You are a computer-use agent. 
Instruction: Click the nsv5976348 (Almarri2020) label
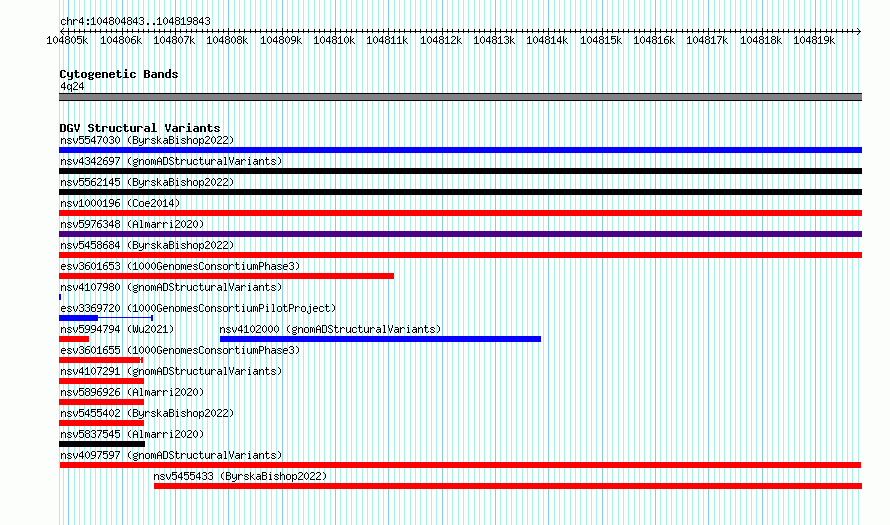pyautogui.click(x=132, y=224)
